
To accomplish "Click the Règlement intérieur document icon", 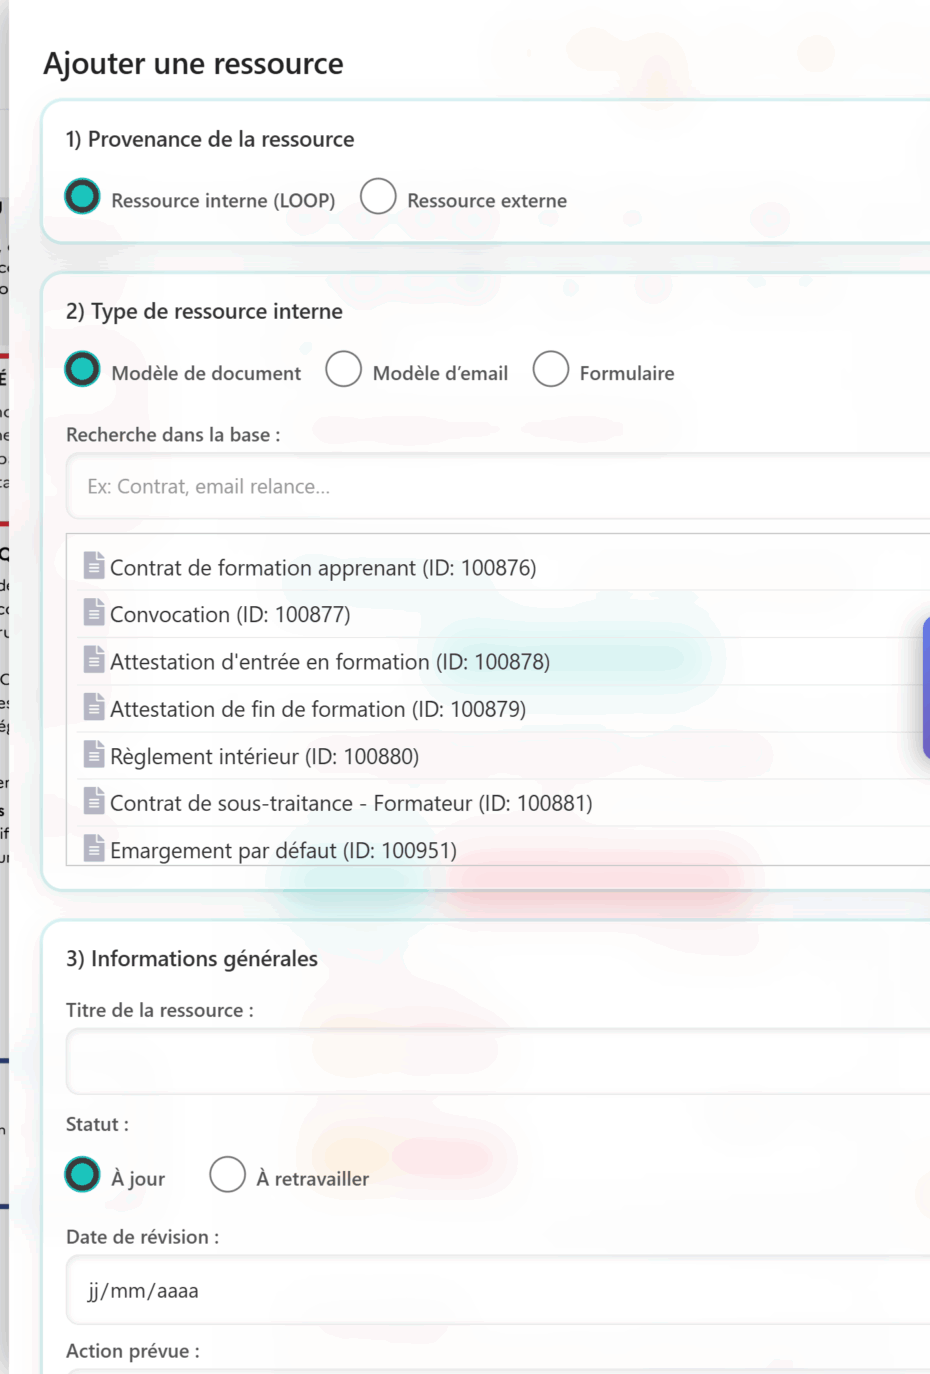I will point(94,754).
